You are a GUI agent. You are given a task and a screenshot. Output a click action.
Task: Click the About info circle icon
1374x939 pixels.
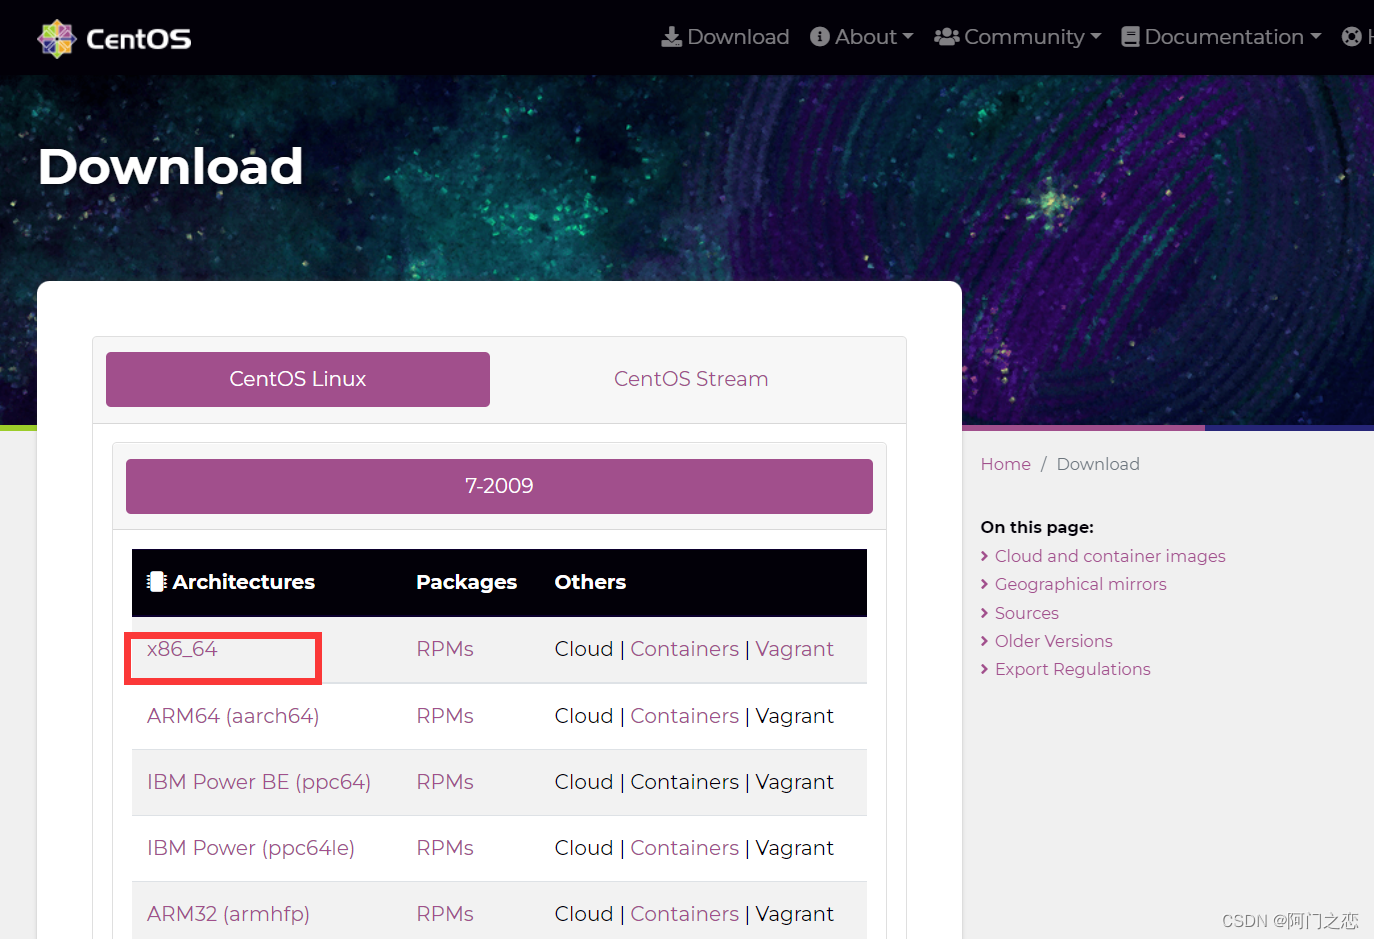tap(820, 37)
